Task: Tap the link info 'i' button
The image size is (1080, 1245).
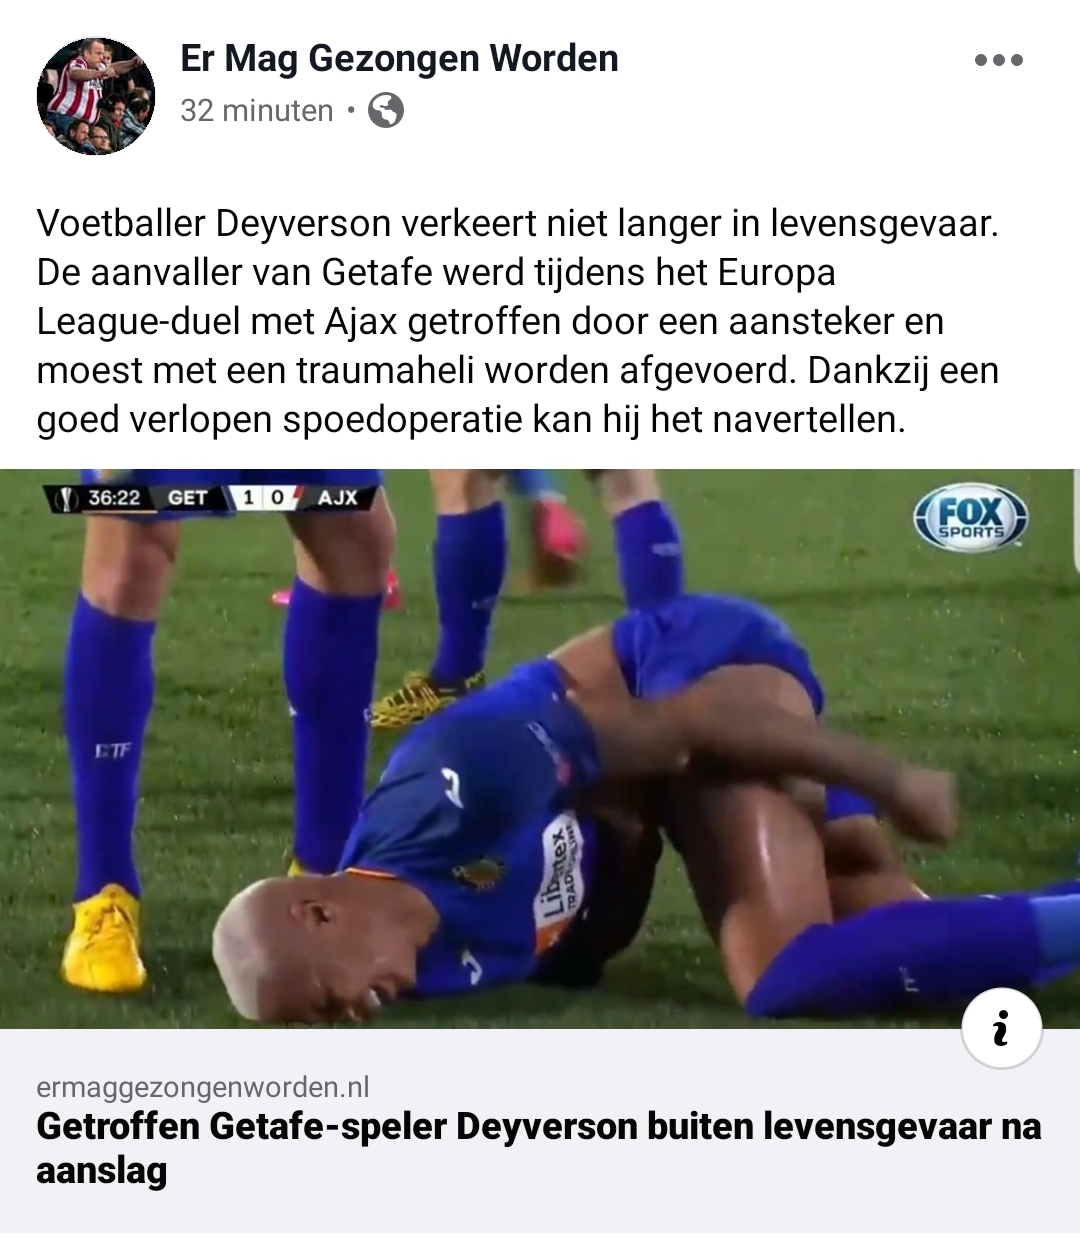Action: [x=1002, y=1028]
